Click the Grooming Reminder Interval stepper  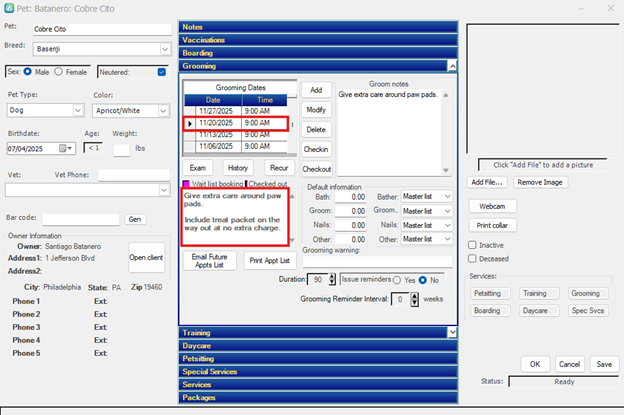[414, 299]
